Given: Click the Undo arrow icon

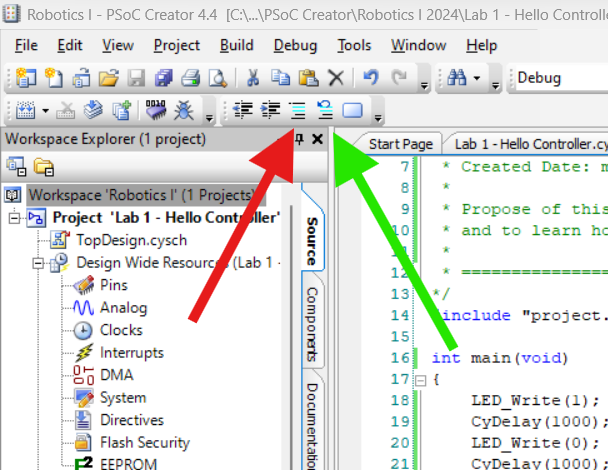Looking at the screenshot, I should [371, 78].
